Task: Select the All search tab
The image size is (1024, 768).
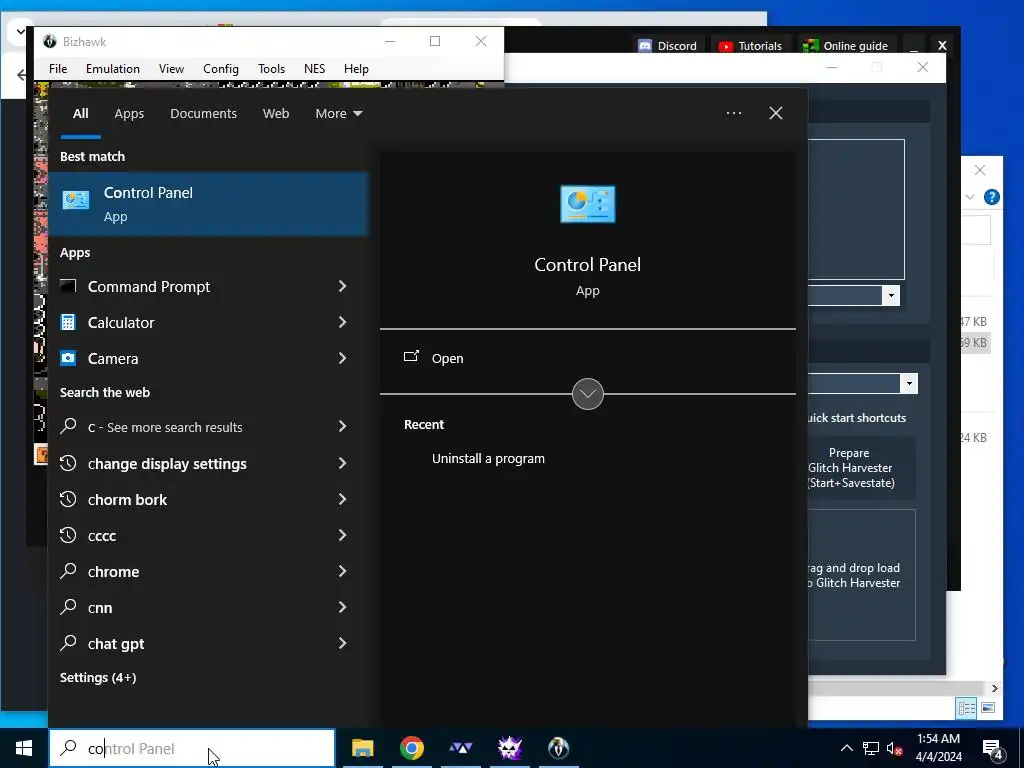Action: pyautogui.click(x=81, y=114)
